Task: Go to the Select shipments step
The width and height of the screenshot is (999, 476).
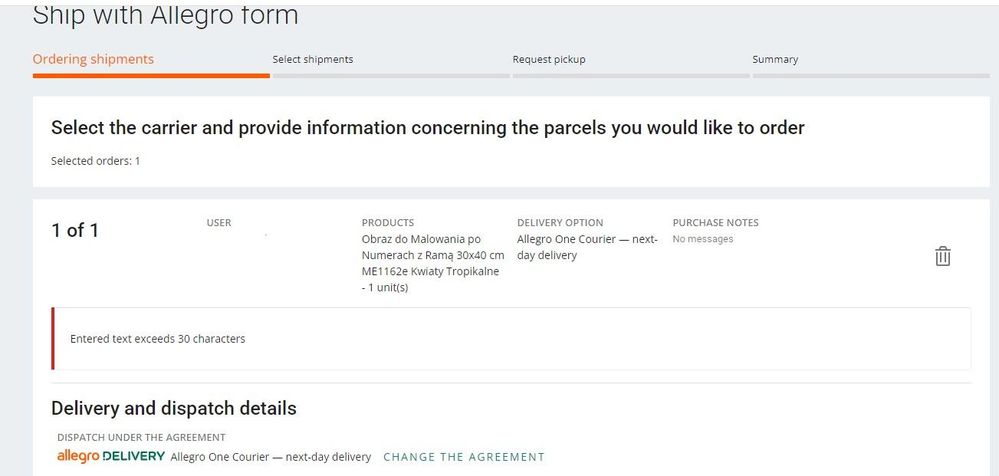Action: [313, 59]
